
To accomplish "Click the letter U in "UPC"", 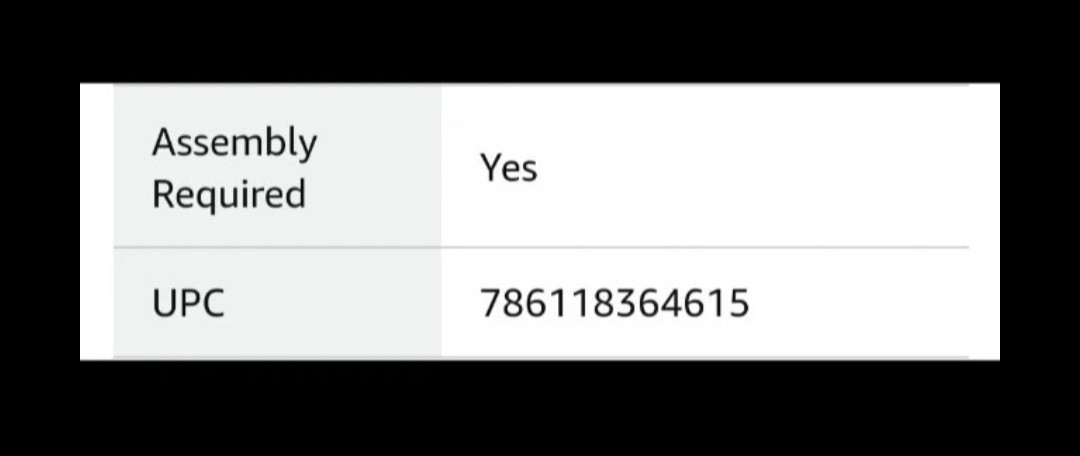I will click(164, 303).
